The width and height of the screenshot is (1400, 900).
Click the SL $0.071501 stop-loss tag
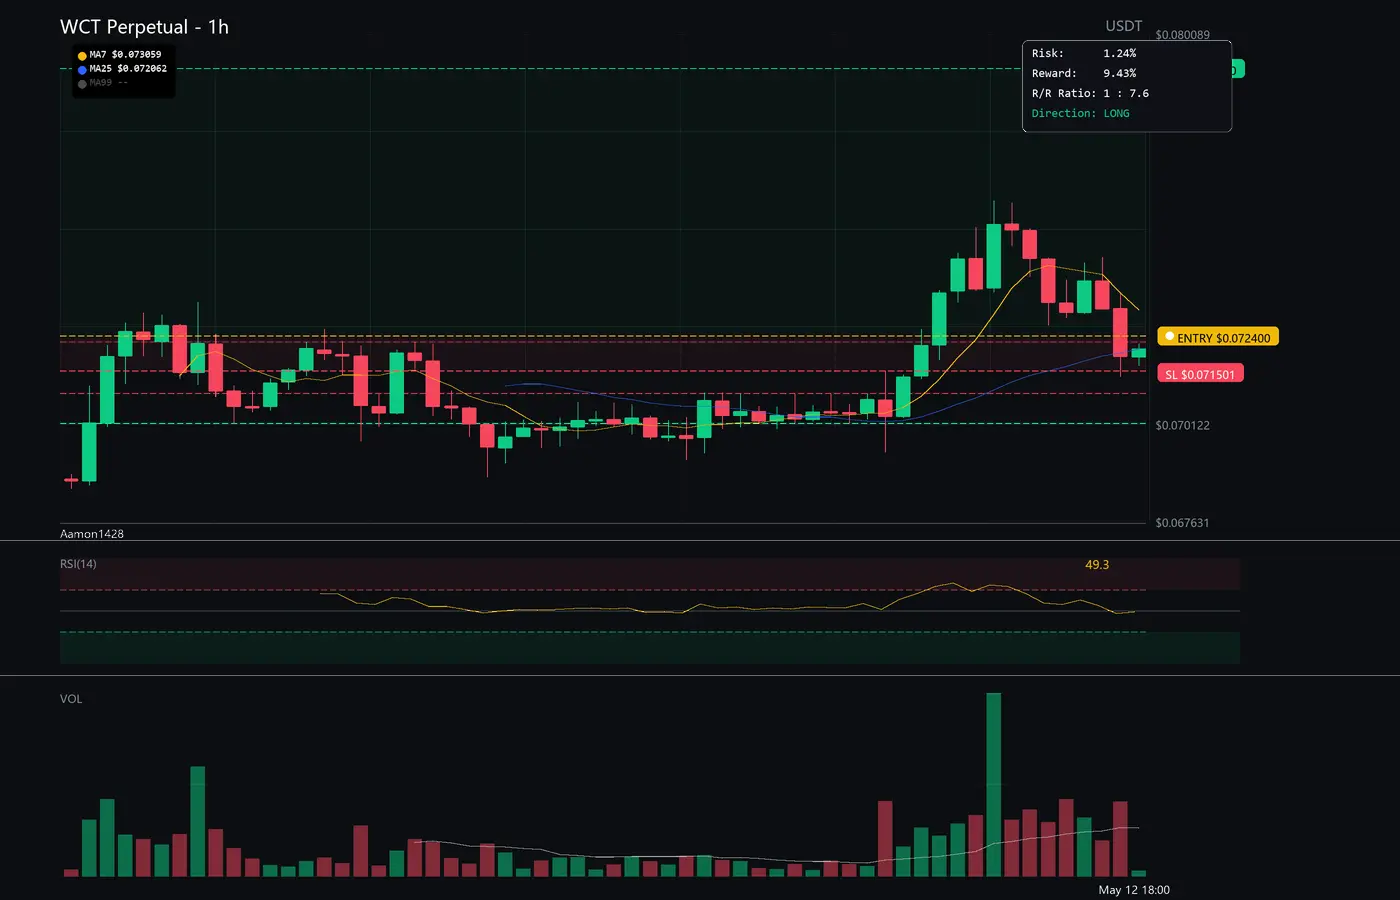point(1200,374)
